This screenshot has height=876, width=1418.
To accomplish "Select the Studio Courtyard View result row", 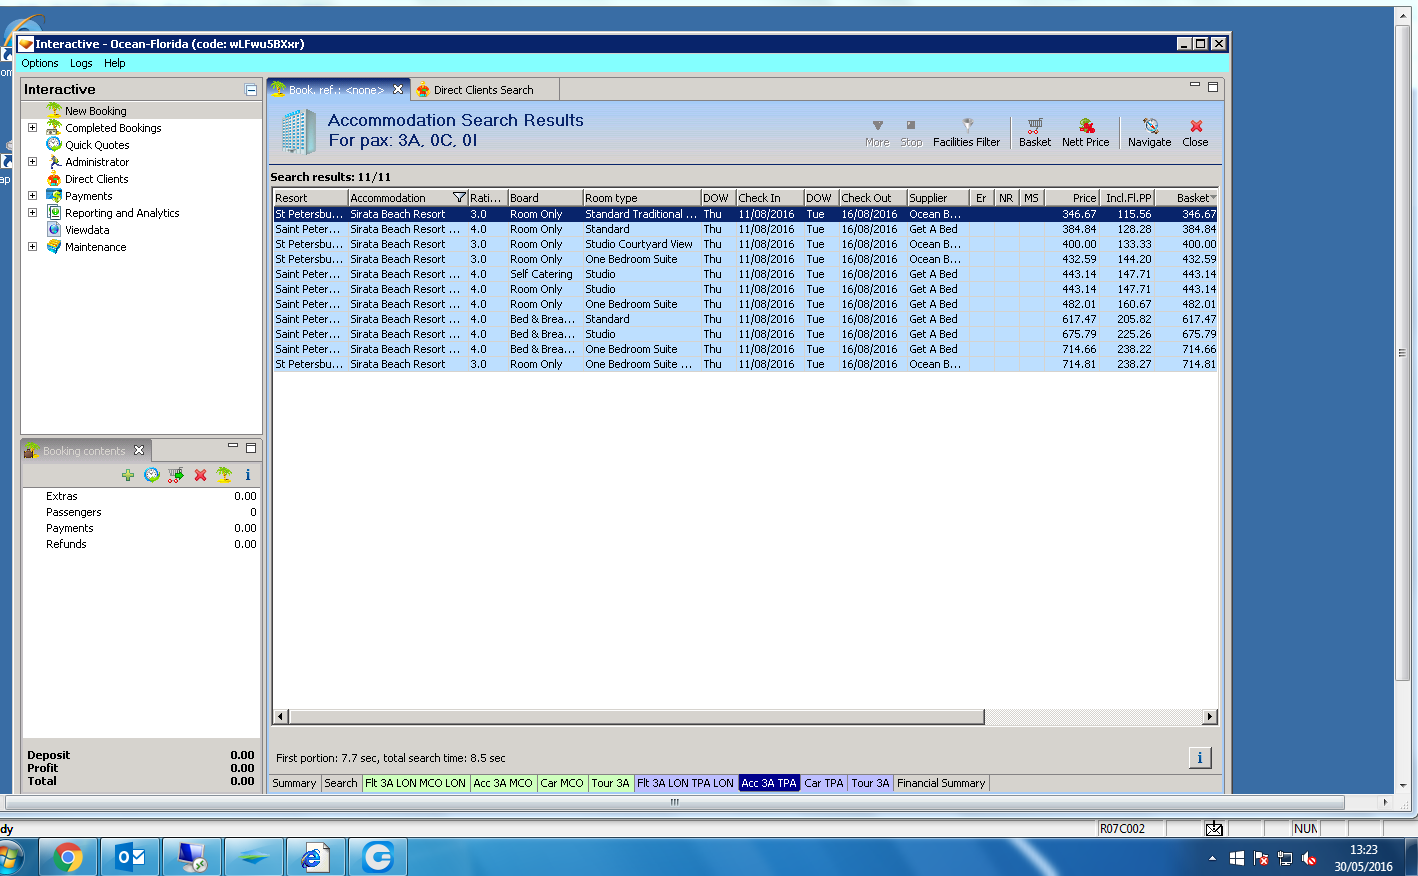I will click(745, 244).
